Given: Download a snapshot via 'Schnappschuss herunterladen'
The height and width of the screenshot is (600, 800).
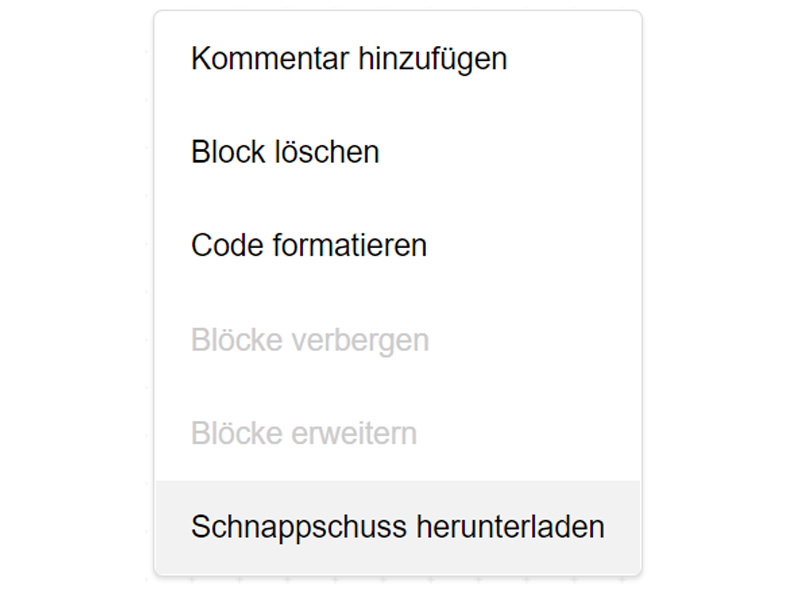Looking at the screenshot, I should click(397, 527).
